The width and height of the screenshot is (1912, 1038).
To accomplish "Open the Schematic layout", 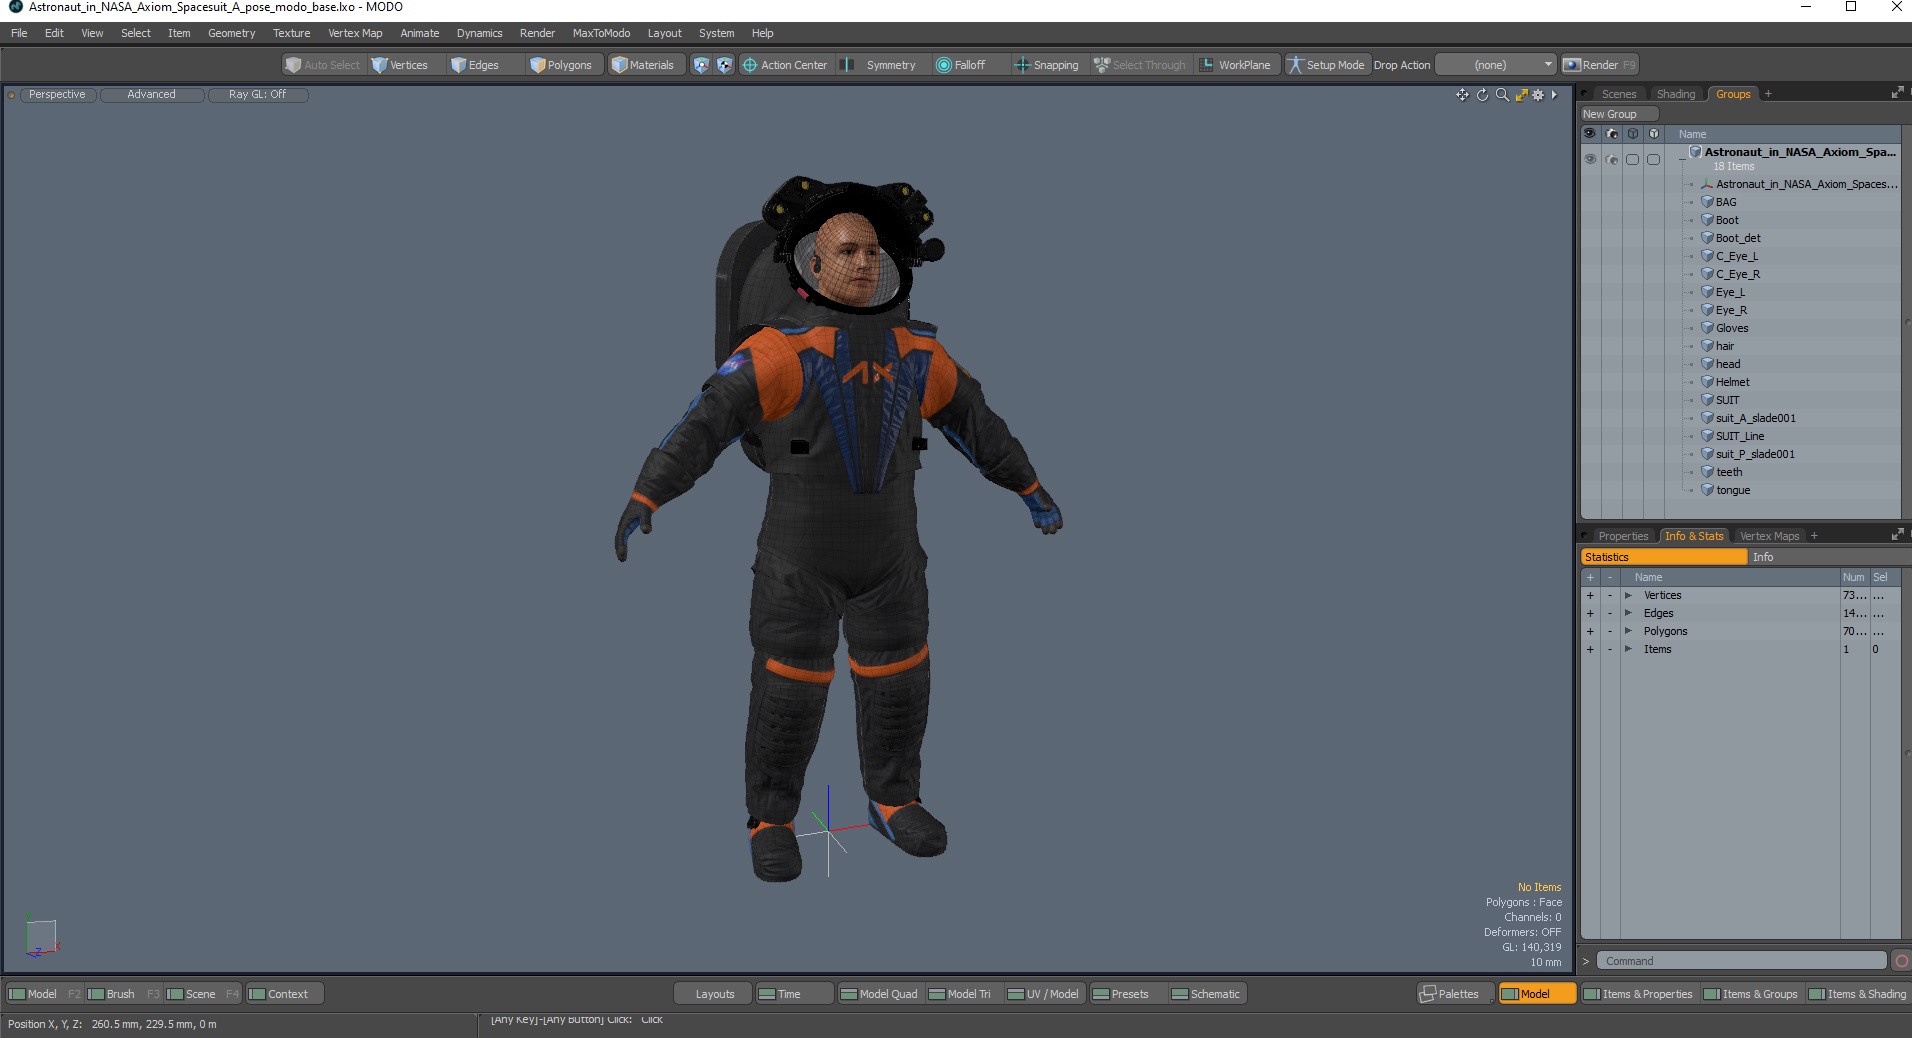I will pyautogui.click(x=1206, y=994).
